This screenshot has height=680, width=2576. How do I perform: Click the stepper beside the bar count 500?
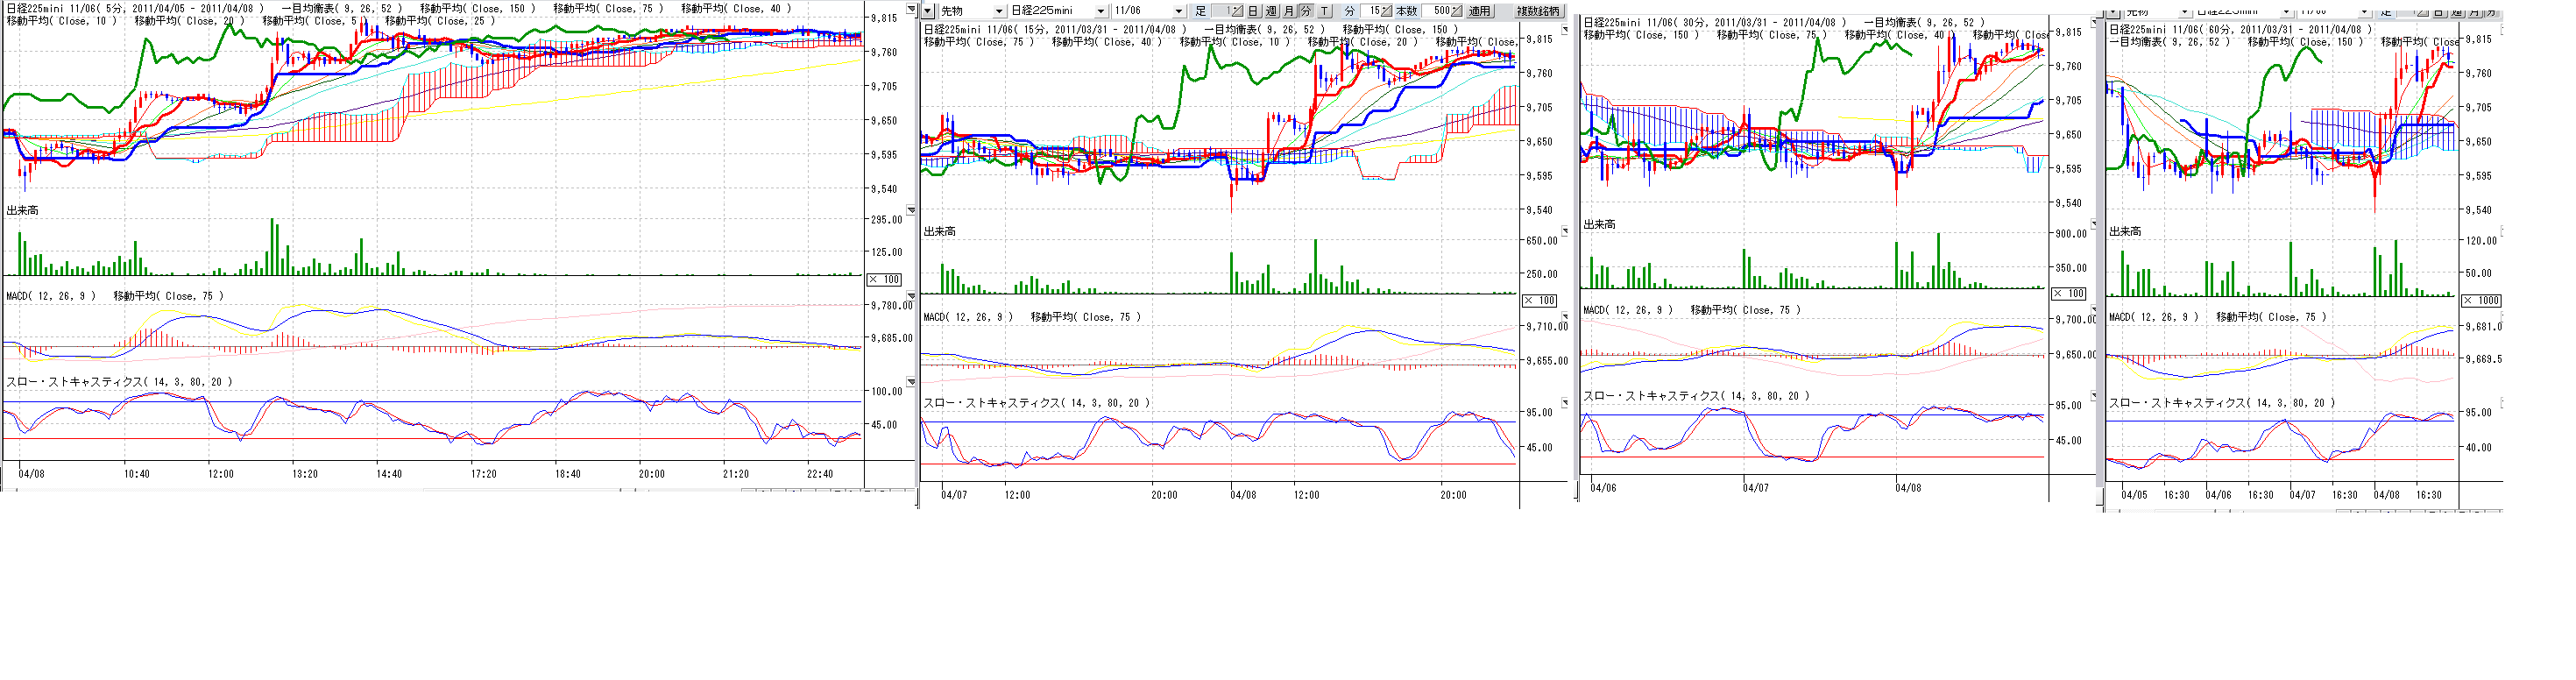[1456, 11]
